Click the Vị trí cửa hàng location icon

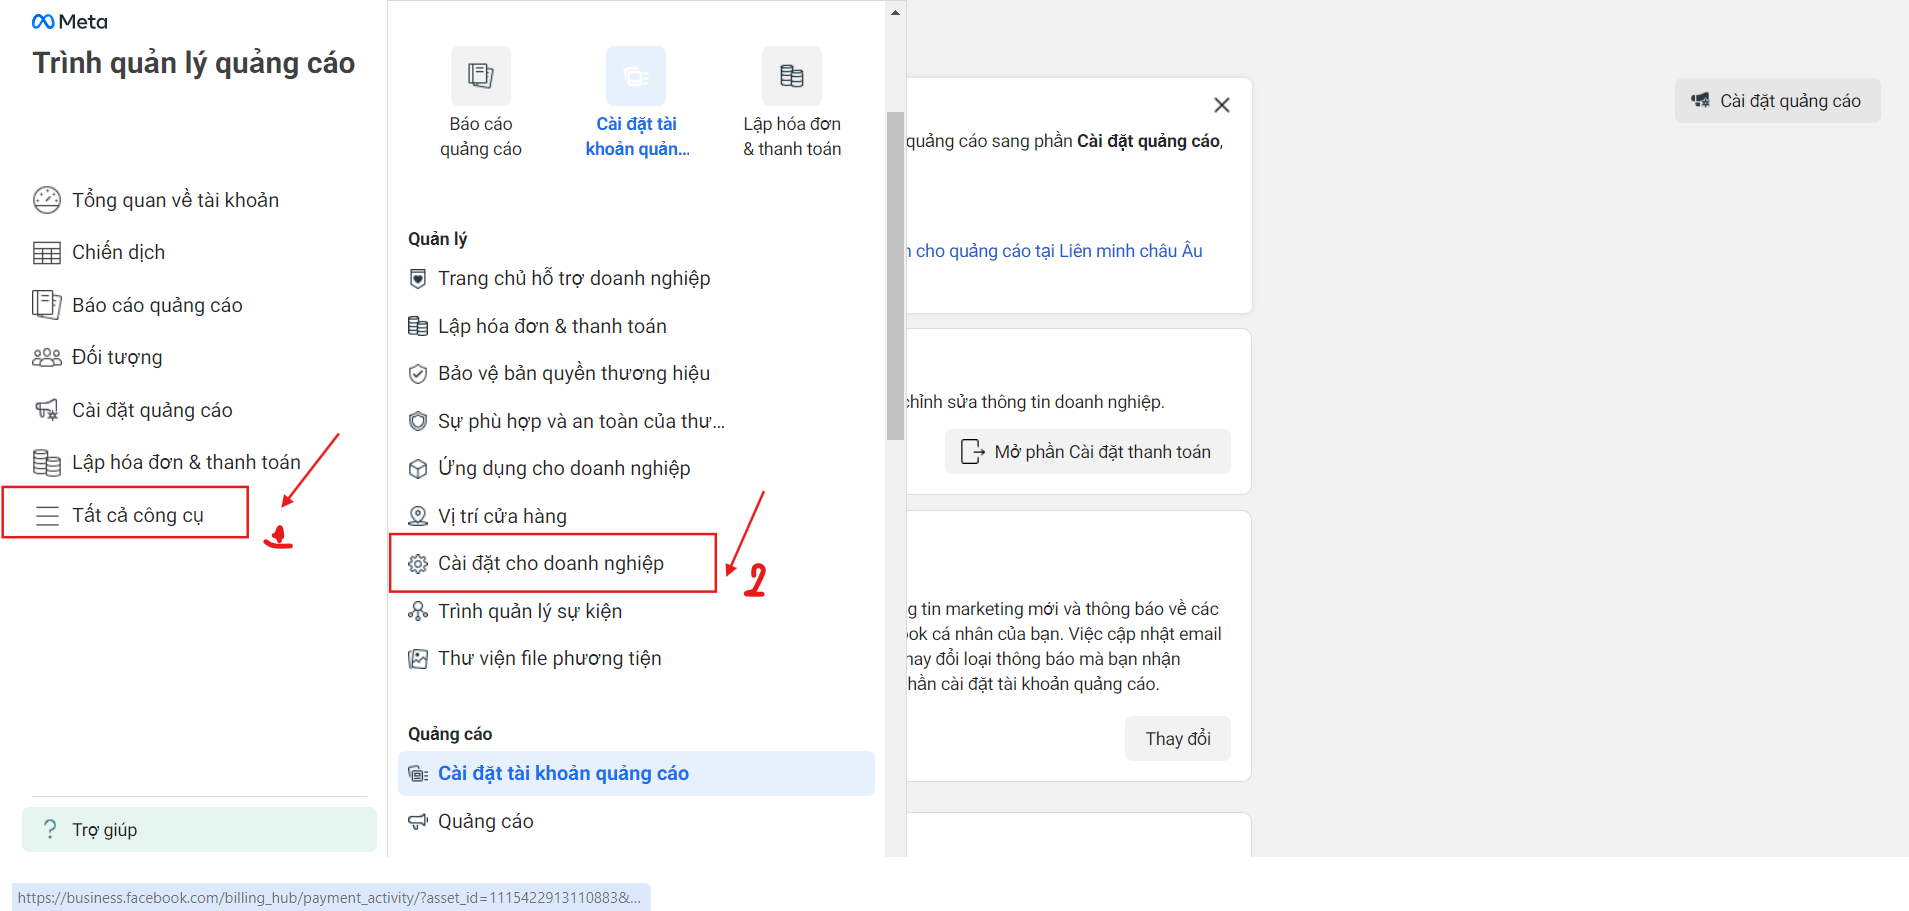pyautogui.click(x=418, y=516)
